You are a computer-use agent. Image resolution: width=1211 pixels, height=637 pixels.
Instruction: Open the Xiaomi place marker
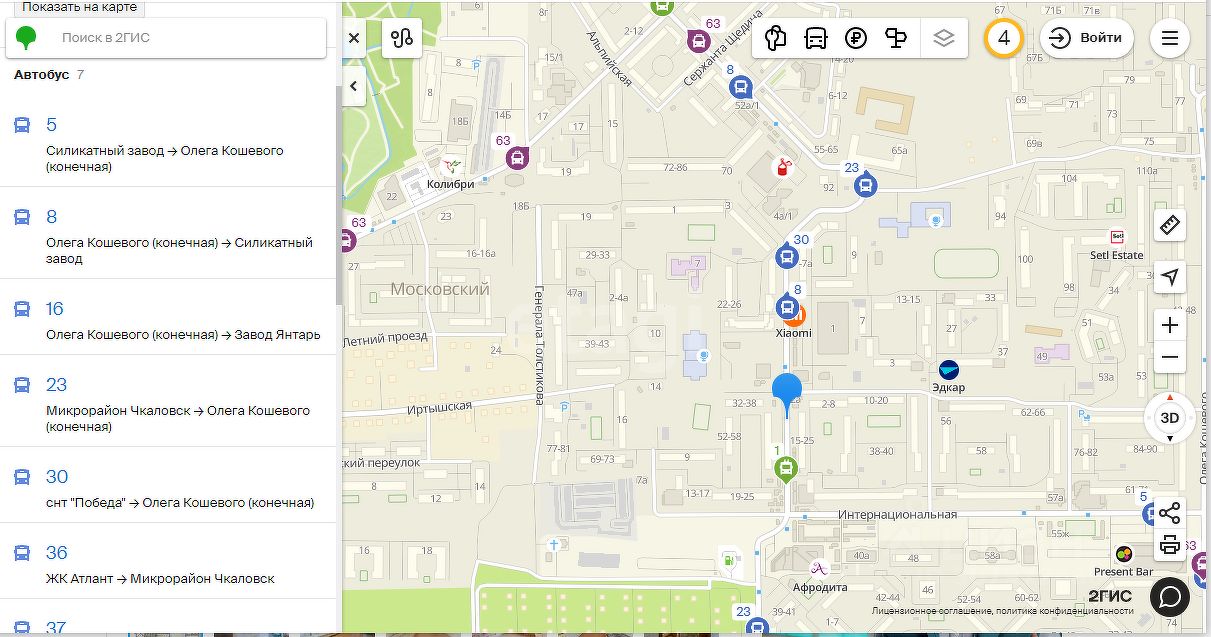tap(794, 316)
